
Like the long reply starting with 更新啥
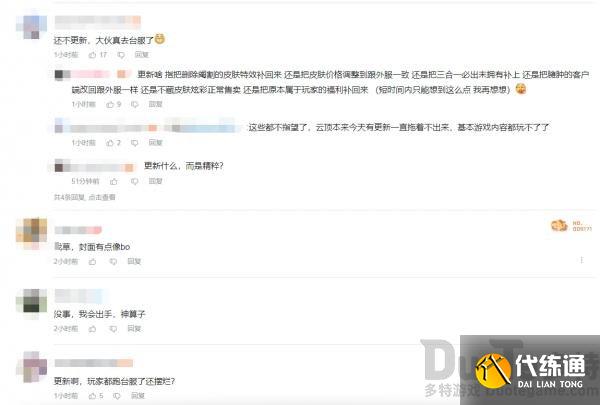[110, 104]
